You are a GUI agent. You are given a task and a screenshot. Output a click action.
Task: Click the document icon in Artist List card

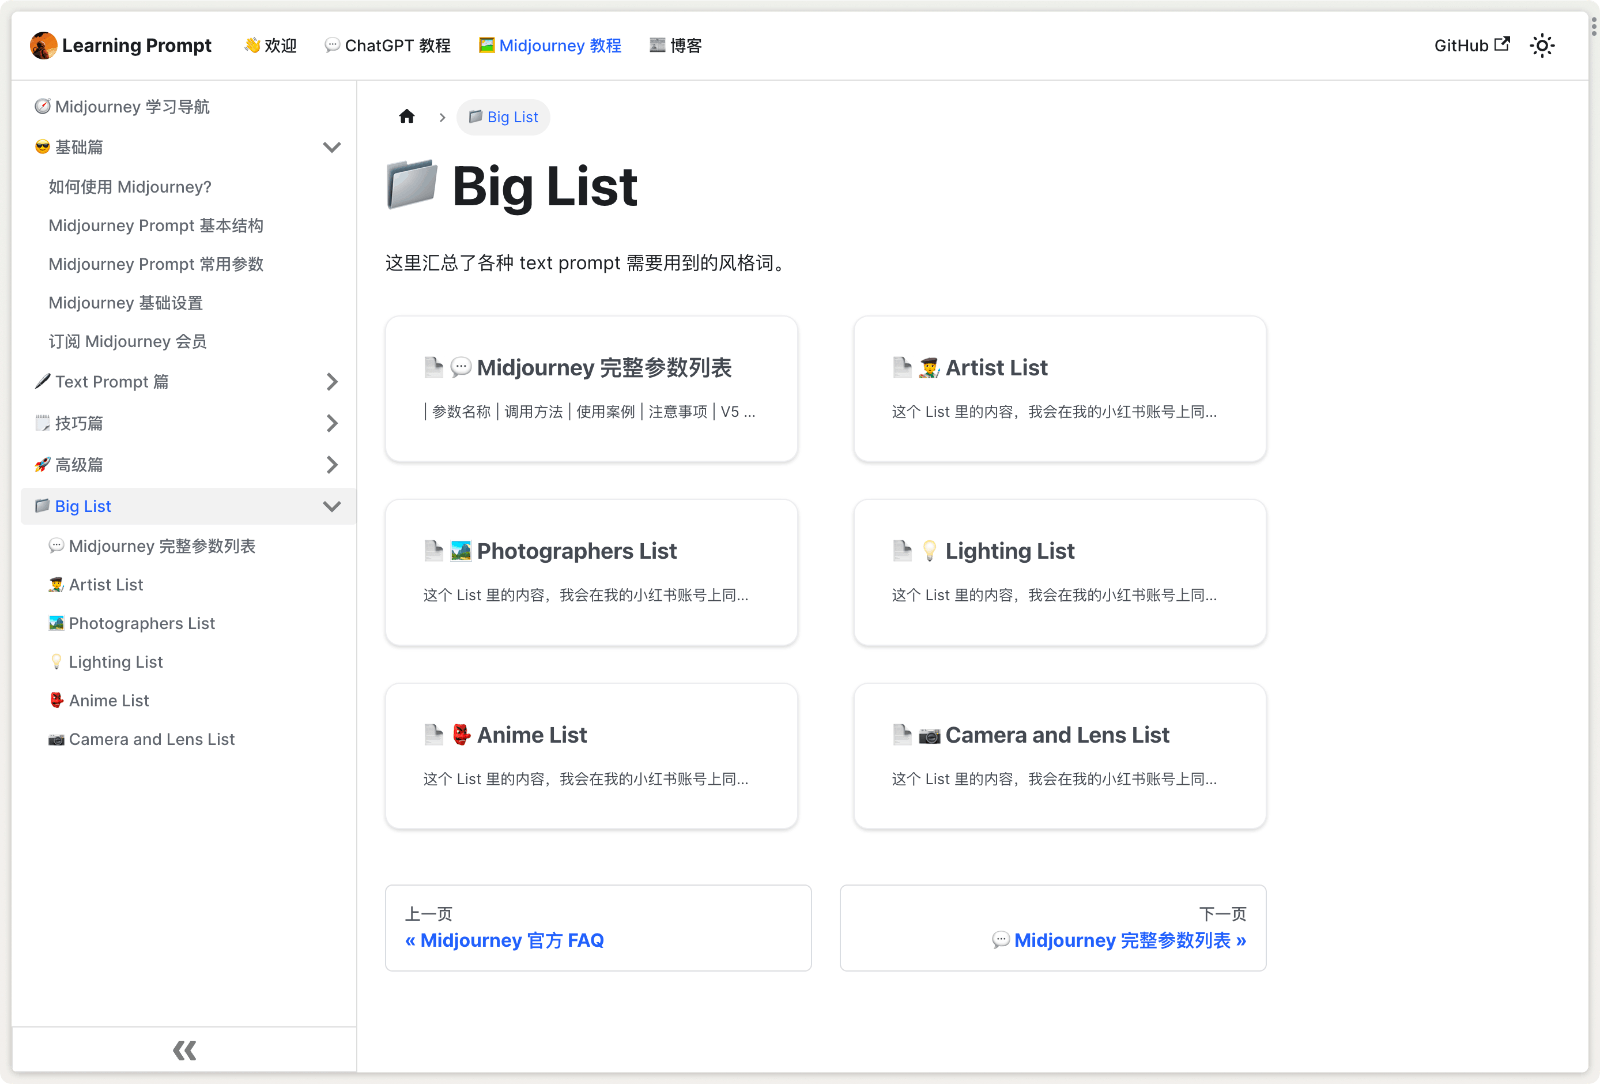click(x=902, y=367)
